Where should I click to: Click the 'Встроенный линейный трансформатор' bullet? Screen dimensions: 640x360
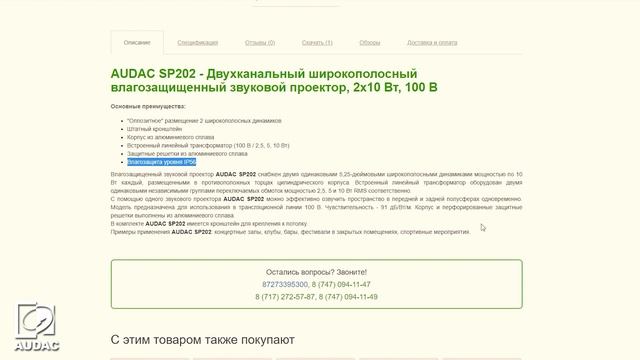coord(208,145)
